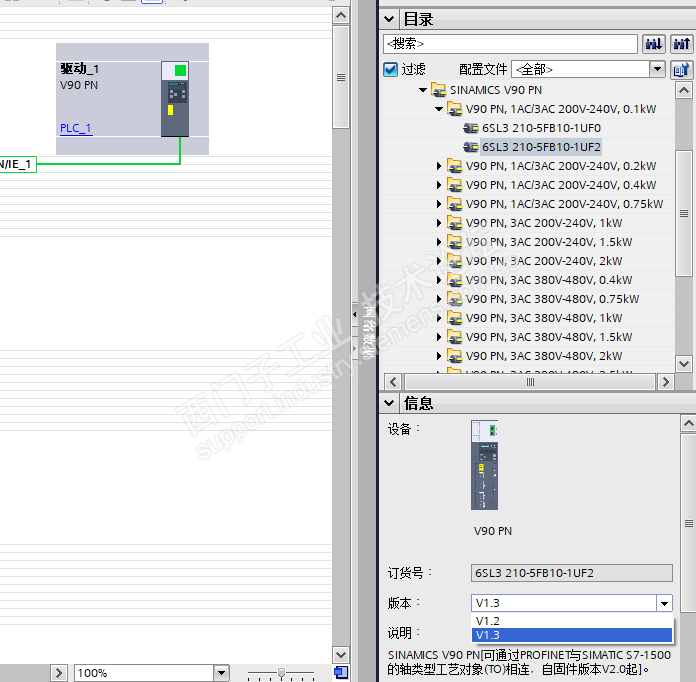Click the canvas vertical scroll up arrow
696x682 pixels.
click(x=341, y=16)
